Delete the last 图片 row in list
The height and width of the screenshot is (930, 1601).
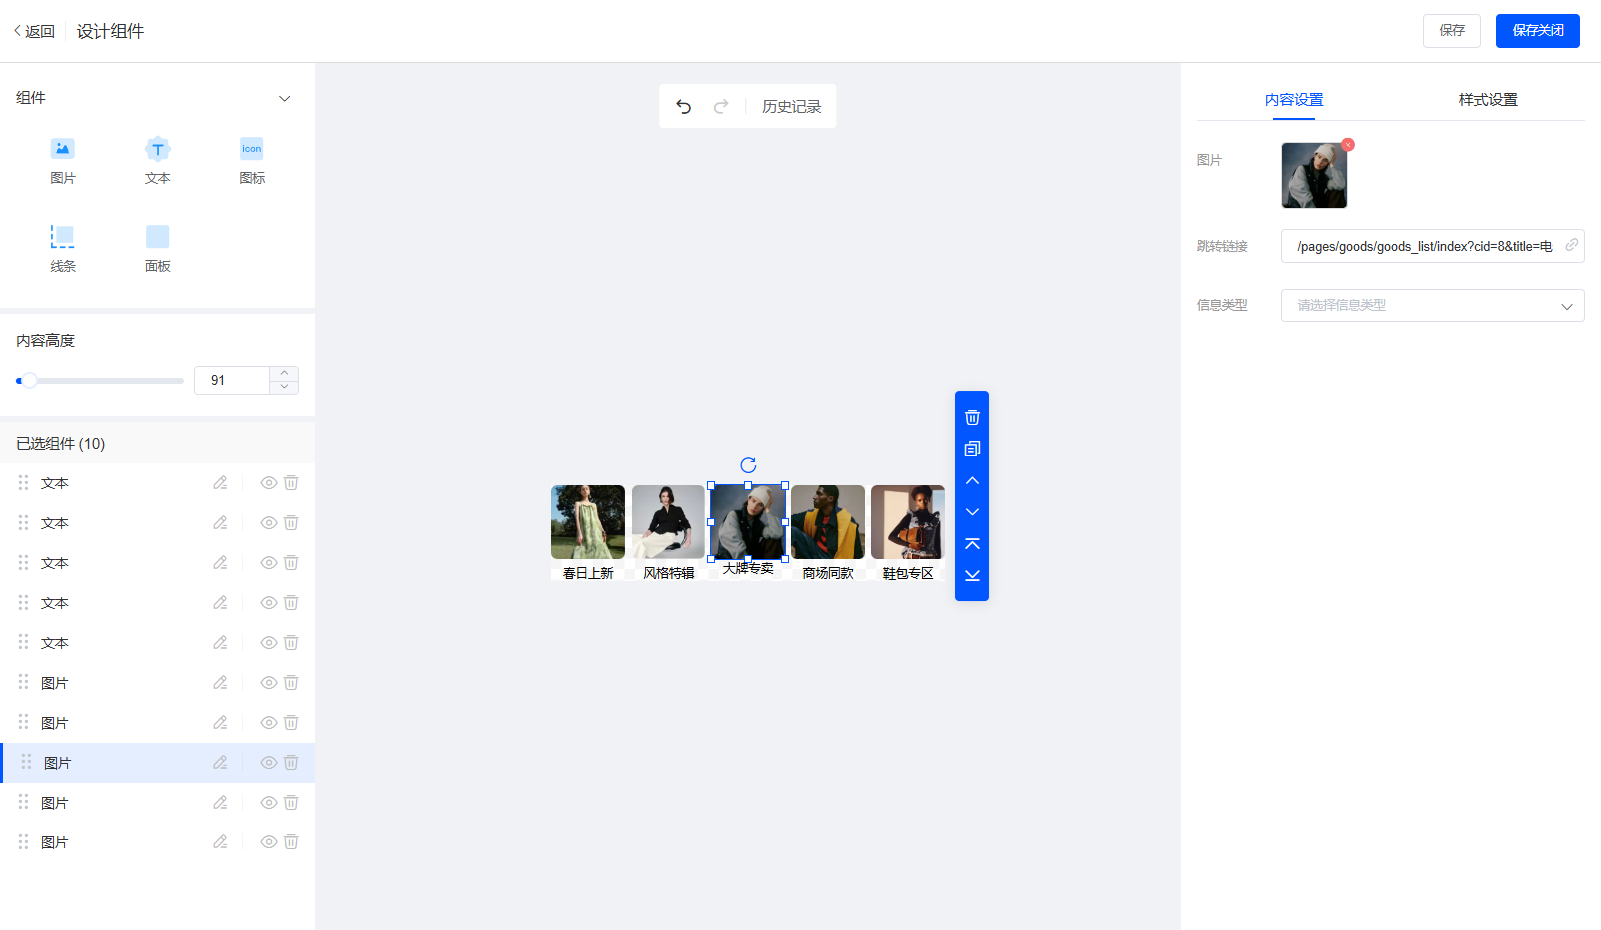click(291, 842)
